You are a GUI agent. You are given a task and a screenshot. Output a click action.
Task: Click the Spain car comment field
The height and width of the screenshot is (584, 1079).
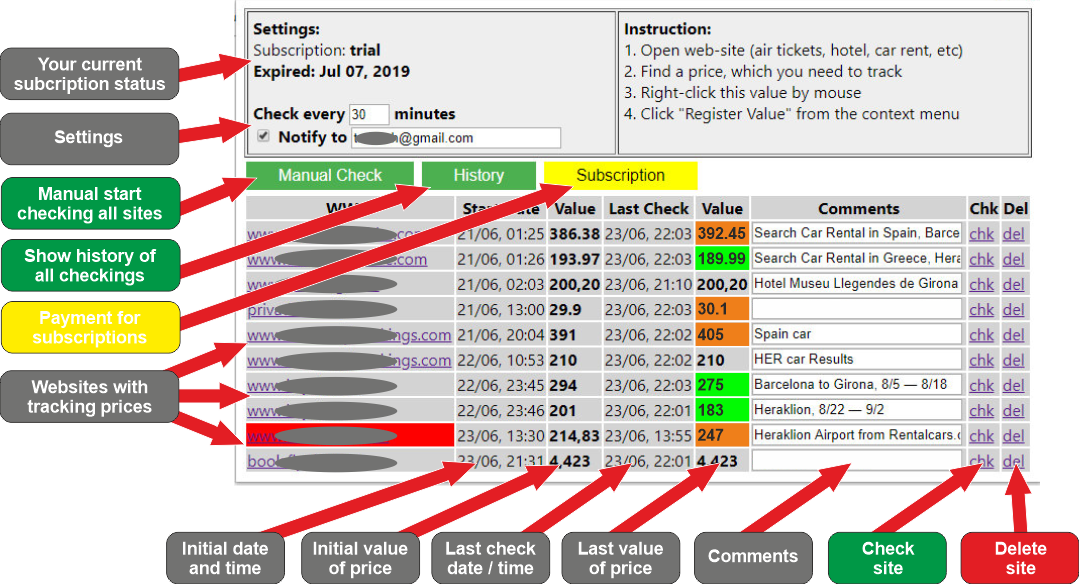[x=857, y=334]
